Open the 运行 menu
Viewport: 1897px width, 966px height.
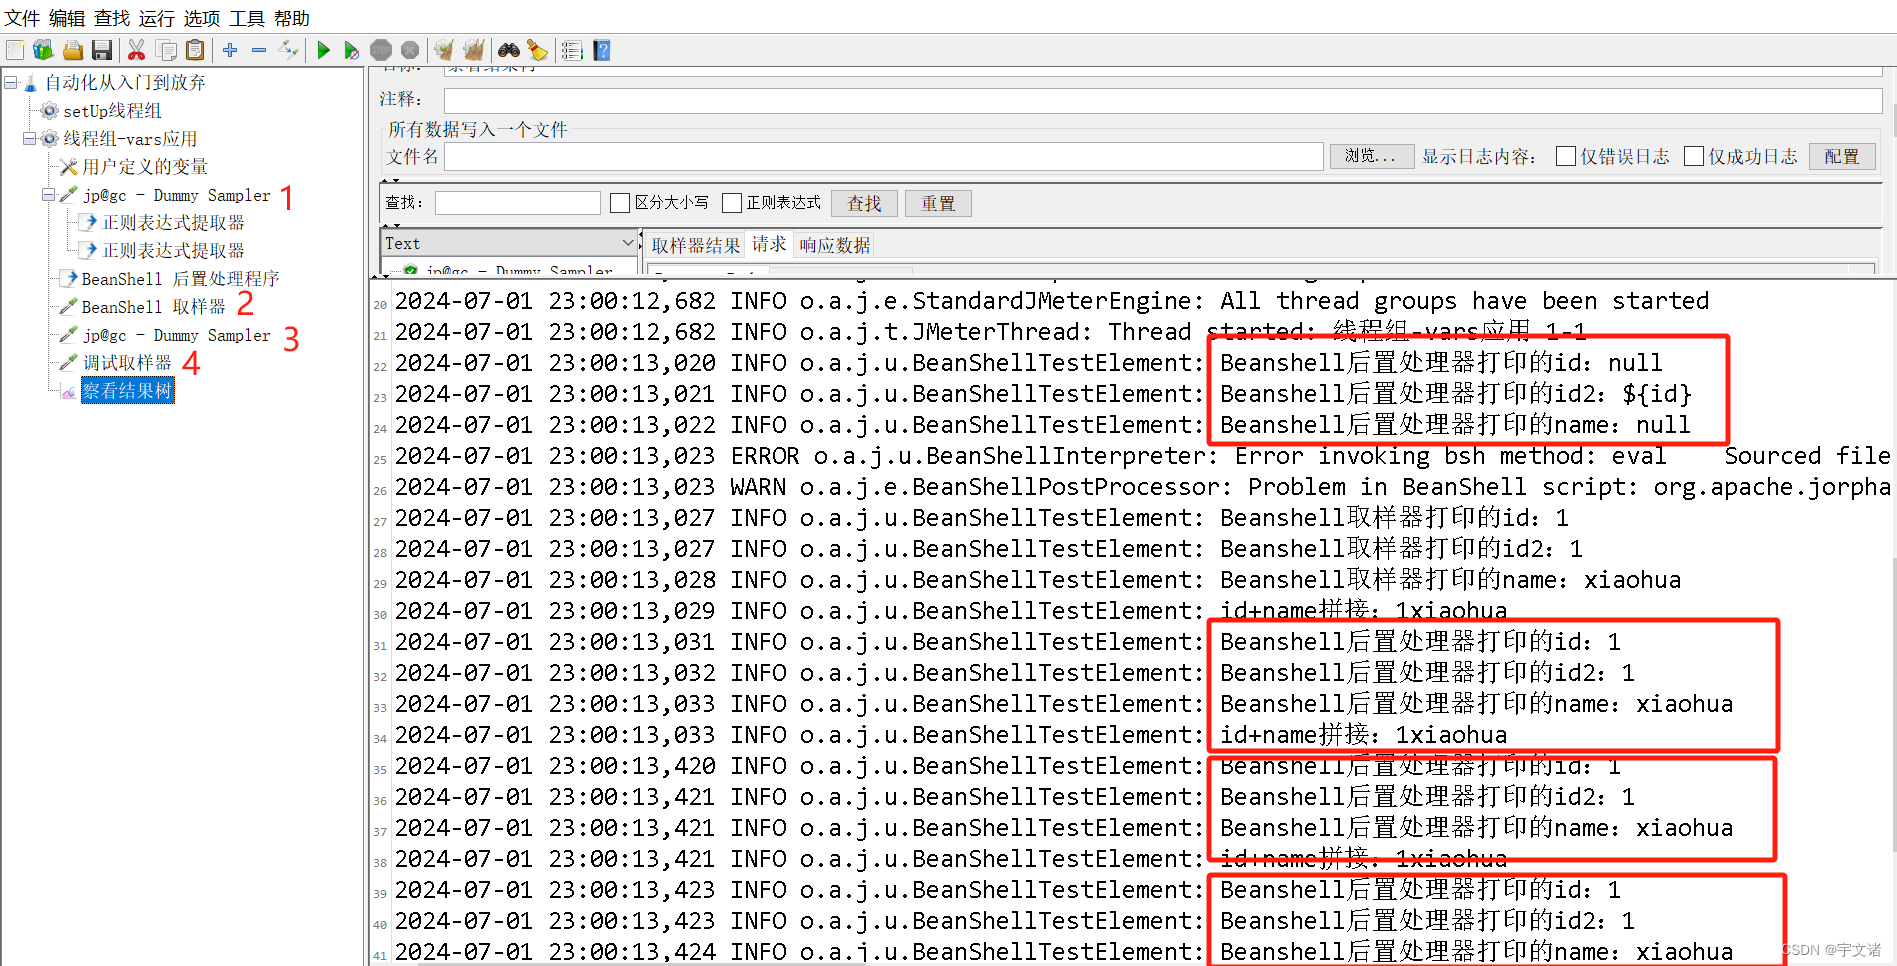point(155,18)
